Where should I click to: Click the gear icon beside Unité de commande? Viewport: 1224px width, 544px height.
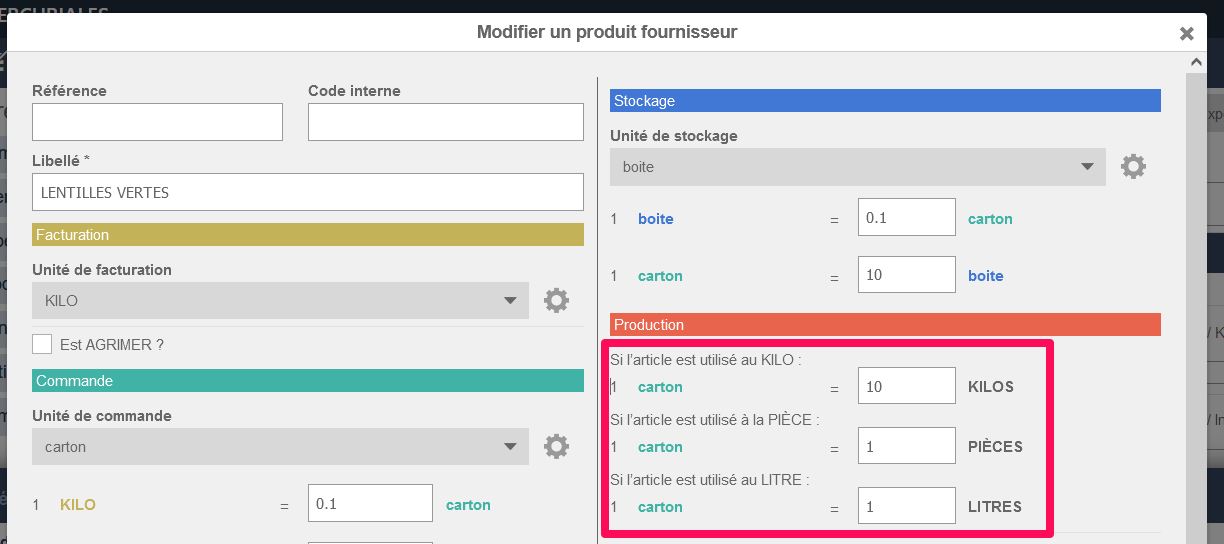coord(556,446)
